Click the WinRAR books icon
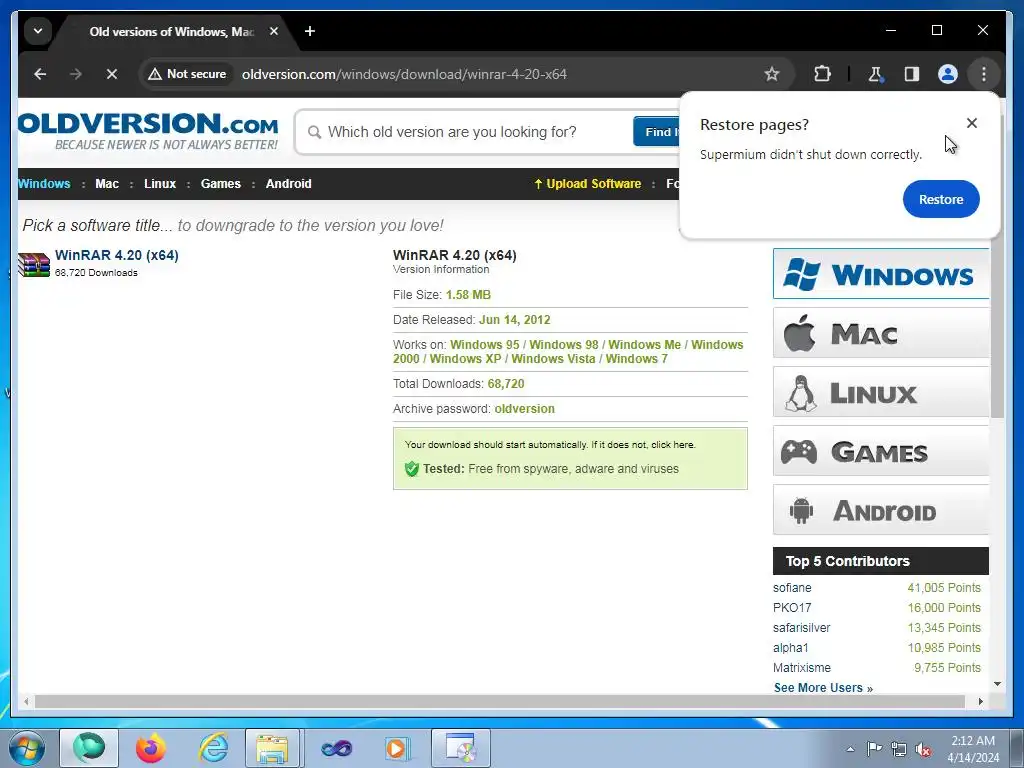This screenshot has height=768, width=1024. pos(34,264)
